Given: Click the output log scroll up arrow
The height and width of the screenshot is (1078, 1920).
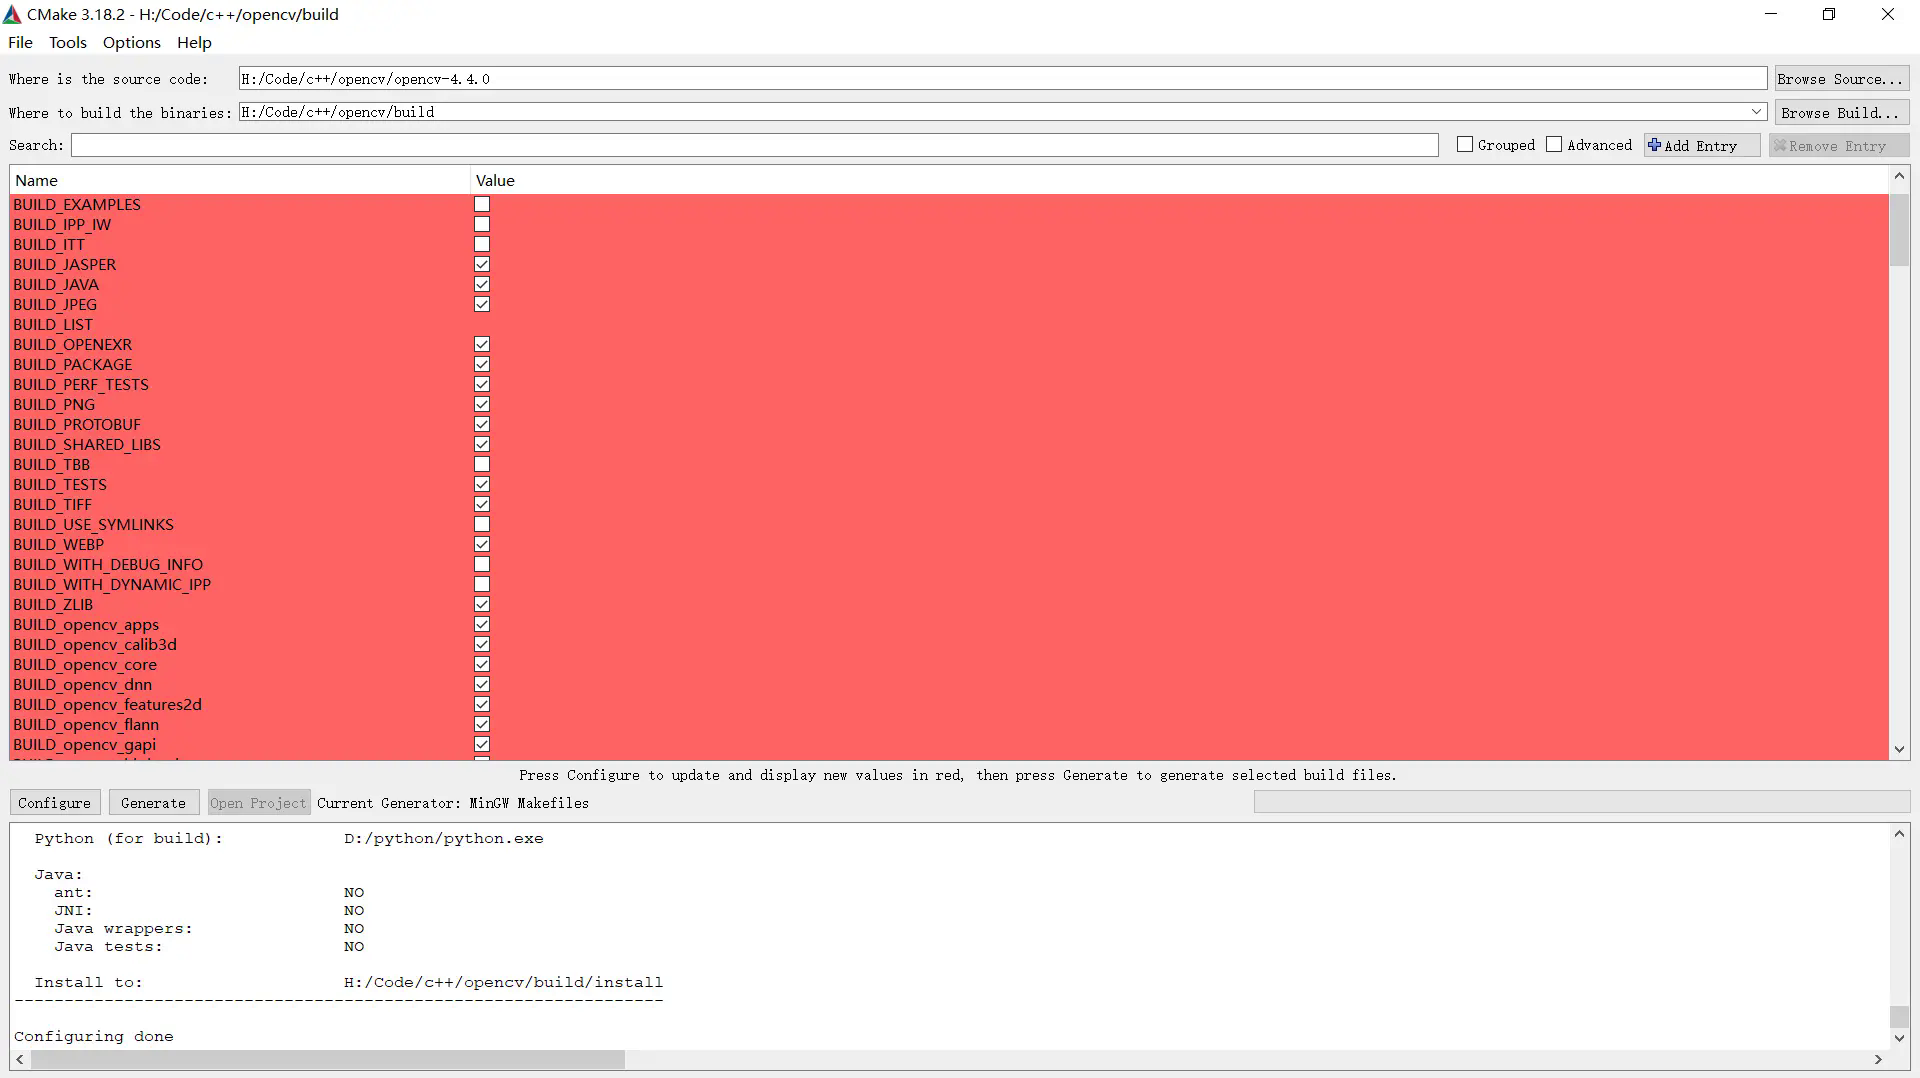Looking at the screenshot, I should [x=1899, y=834].
